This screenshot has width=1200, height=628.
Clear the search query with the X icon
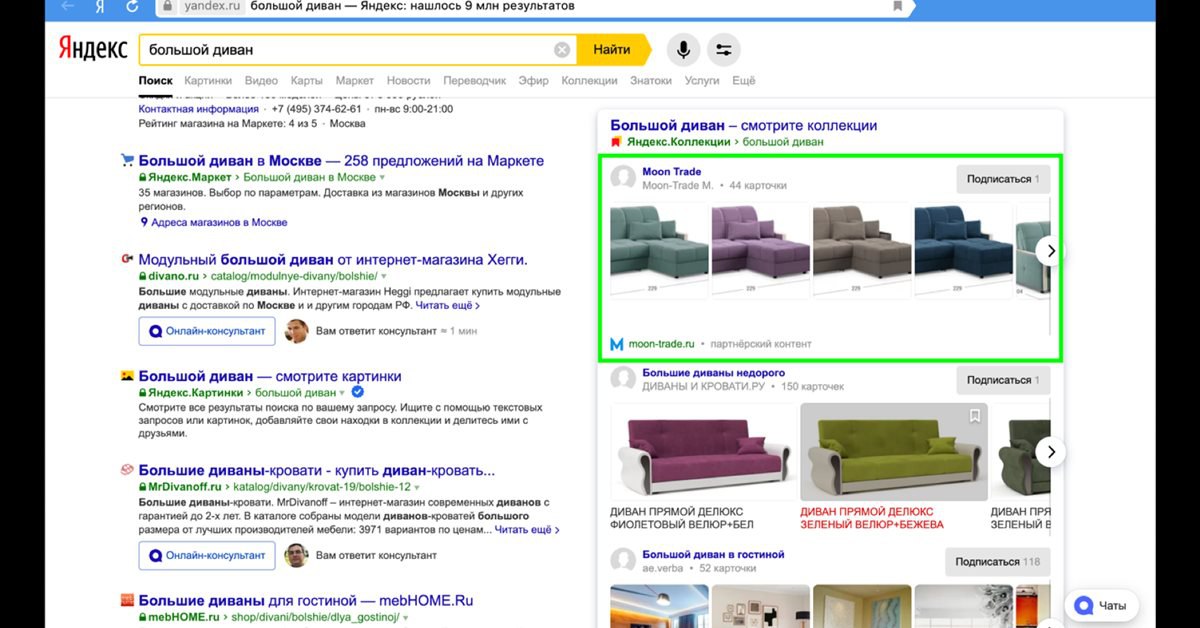tap(562, 50)
